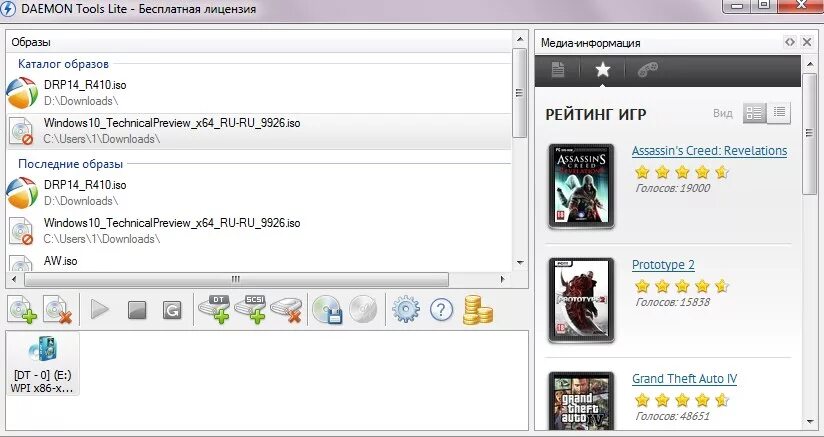
Task: Click the Remount all images icon
Action: point(172,310)
